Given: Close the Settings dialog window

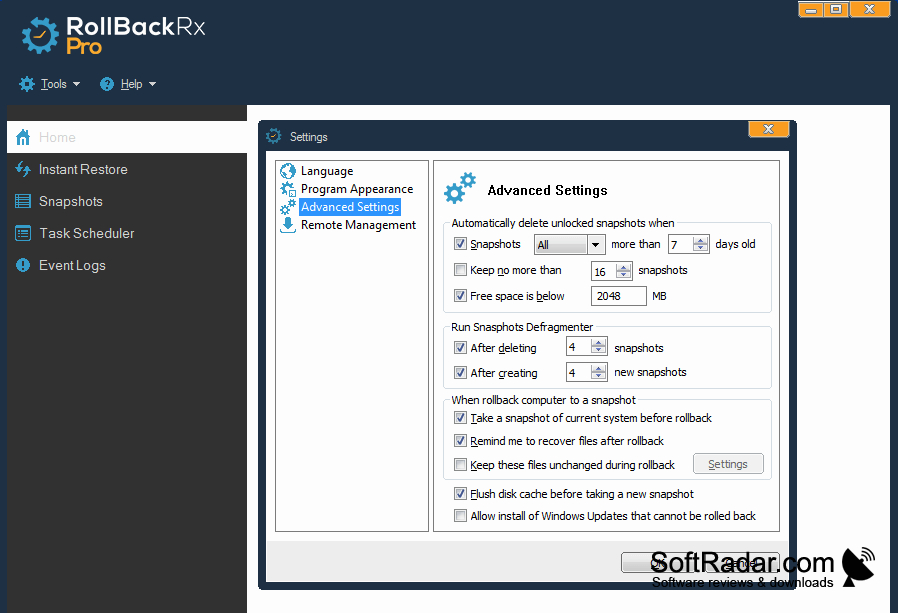Looking at the screenshot, I should click(x=769, y=129).
